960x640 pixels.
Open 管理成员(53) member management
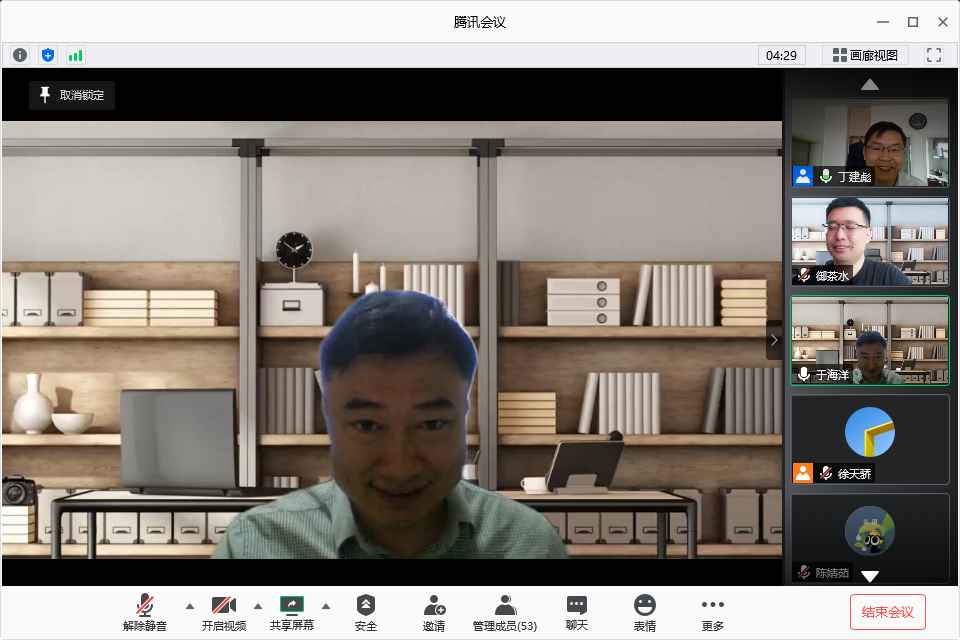coord(505,612)
